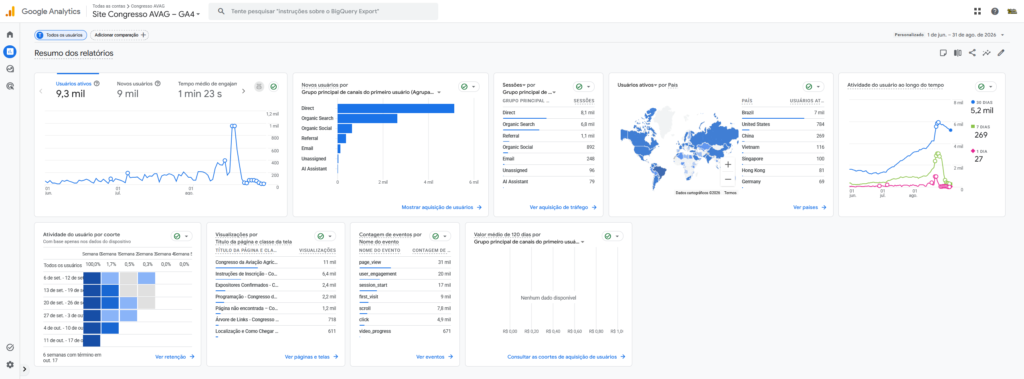
Task: Open Ver eventos link
Action: tap(434, 357)
